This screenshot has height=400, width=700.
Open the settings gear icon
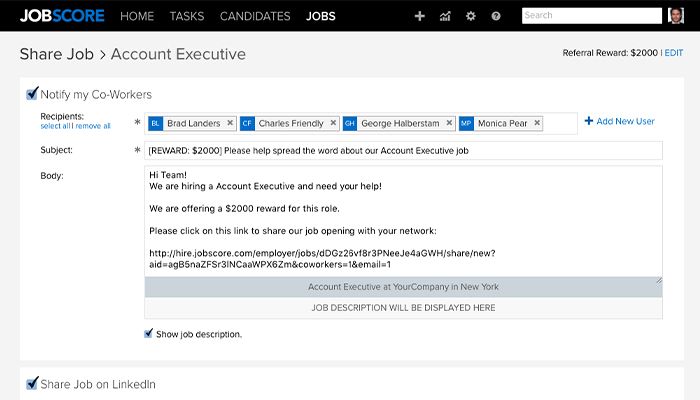coord(471,16)
